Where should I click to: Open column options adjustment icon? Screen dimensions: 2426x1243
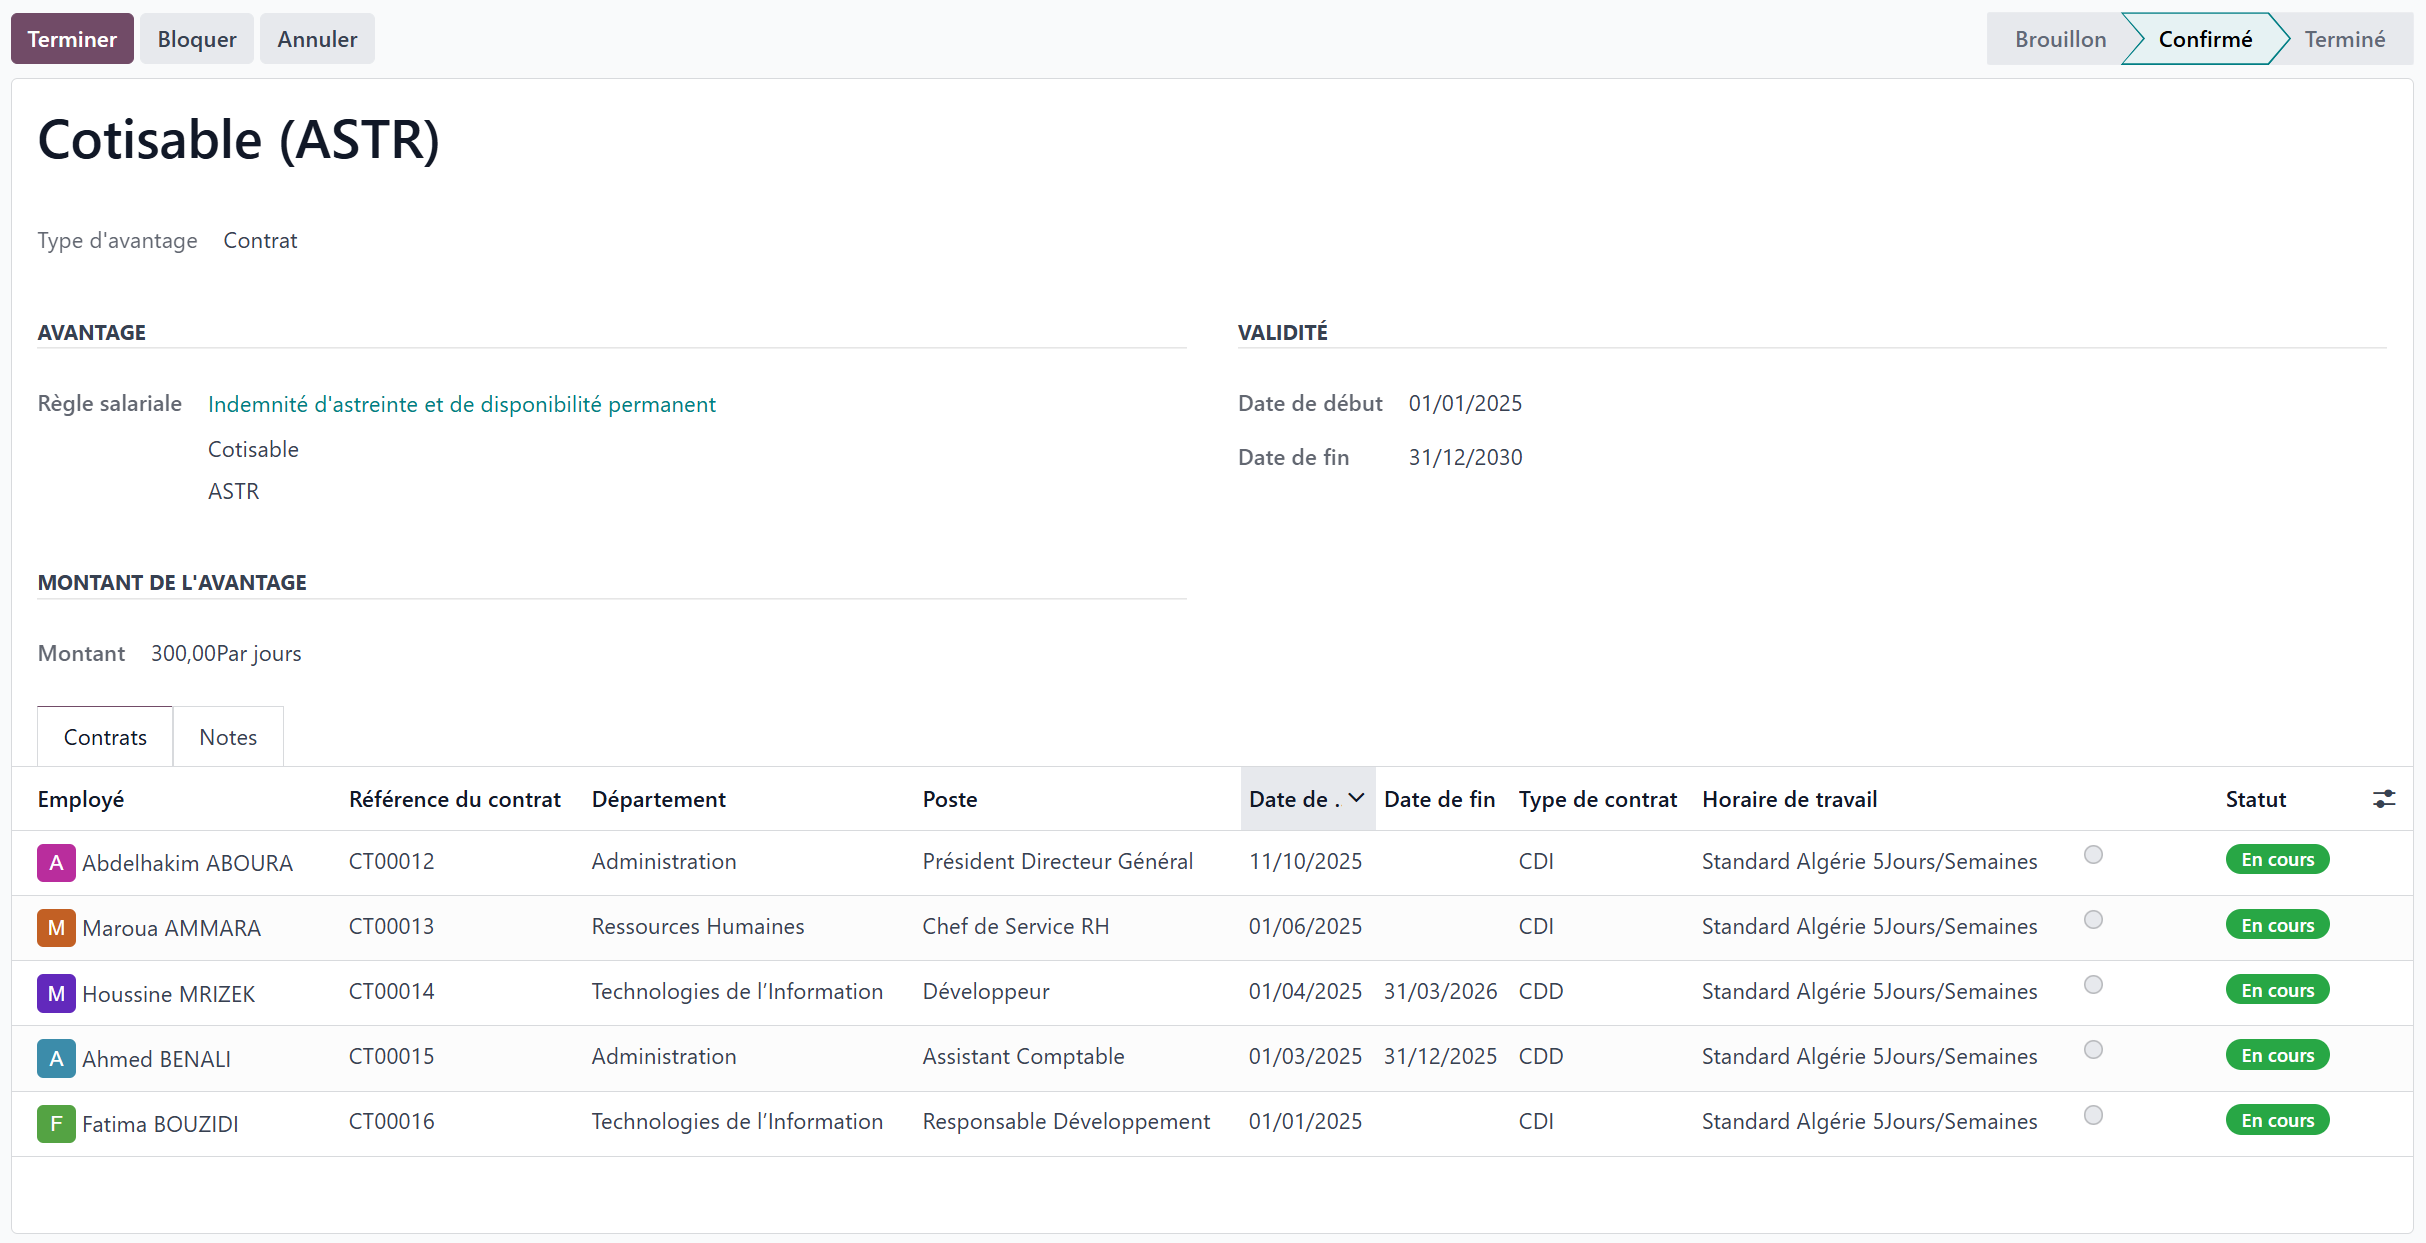click(2383, 799)
